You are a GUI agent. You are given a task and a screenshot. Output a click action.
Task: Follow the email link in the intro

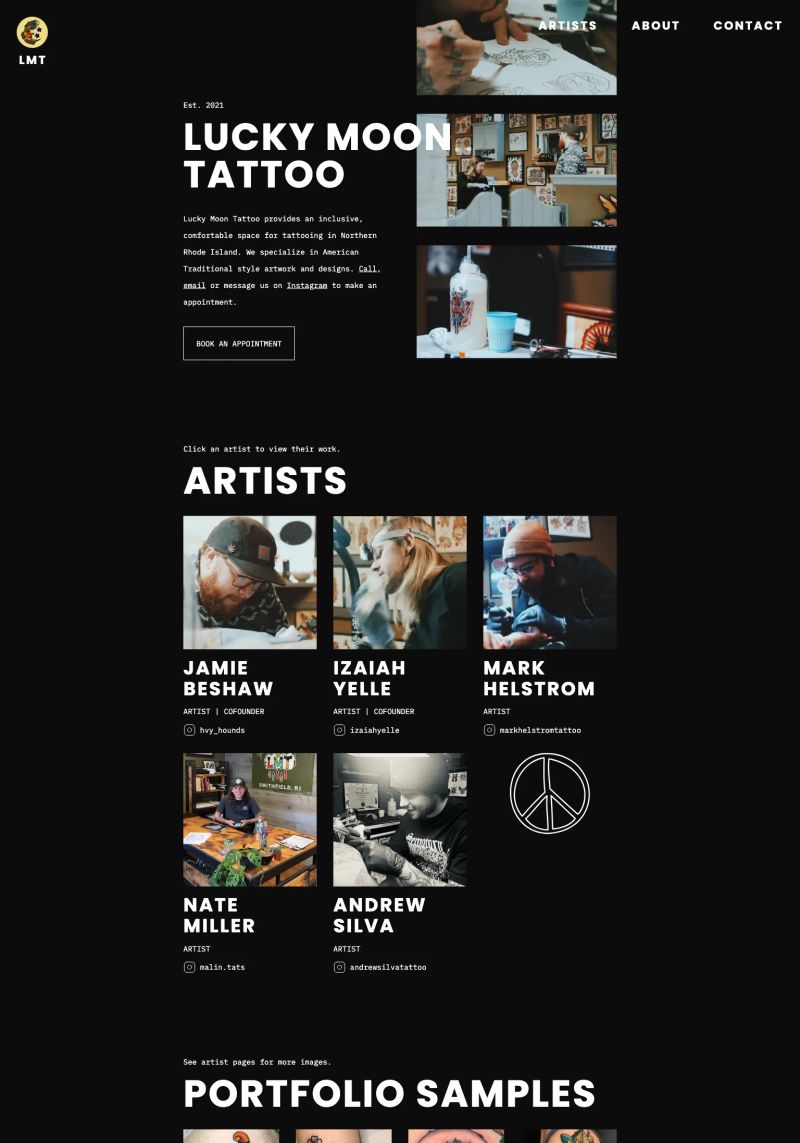click(x=194, y=286)
